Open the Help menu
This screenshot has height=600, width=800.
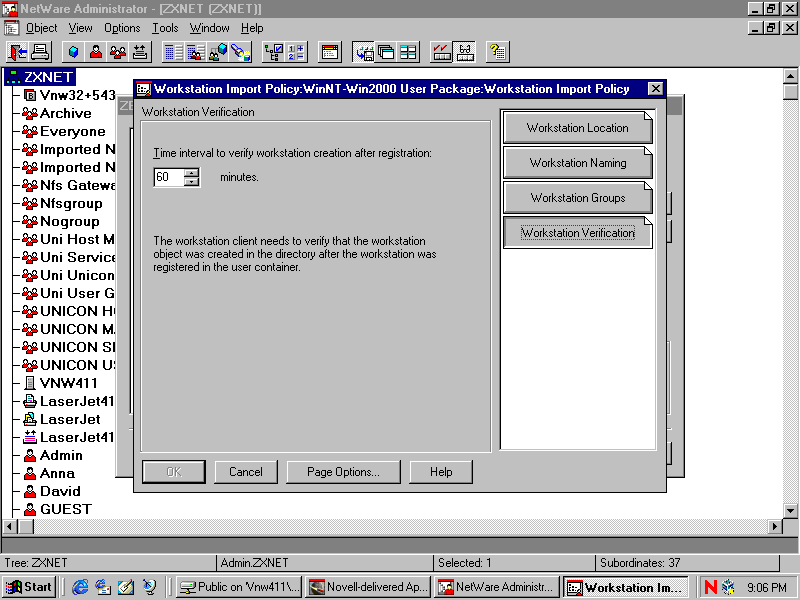coord(252,28)
